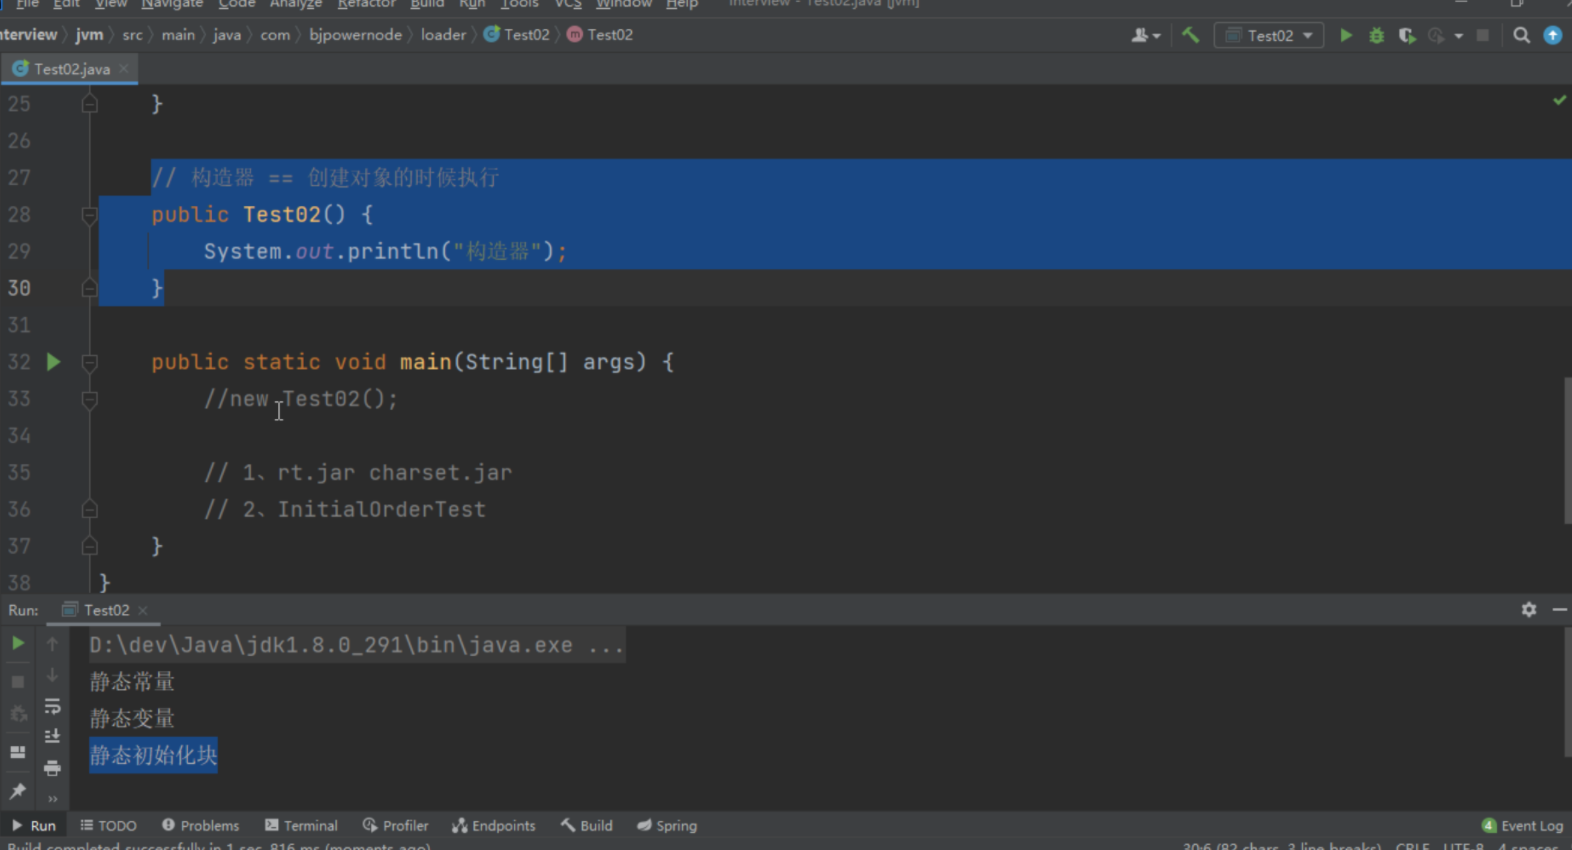Open the Analyze menu
Screen dimensions: 1572x850
296,4
